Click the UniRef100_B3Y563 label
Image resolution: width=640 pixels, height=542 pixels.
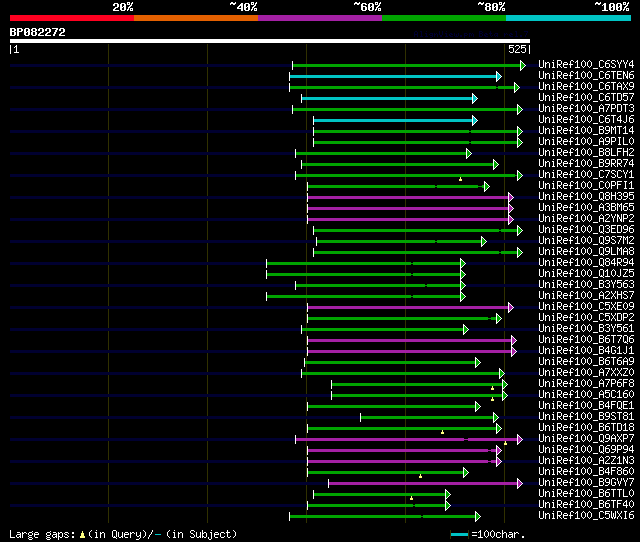586,285
